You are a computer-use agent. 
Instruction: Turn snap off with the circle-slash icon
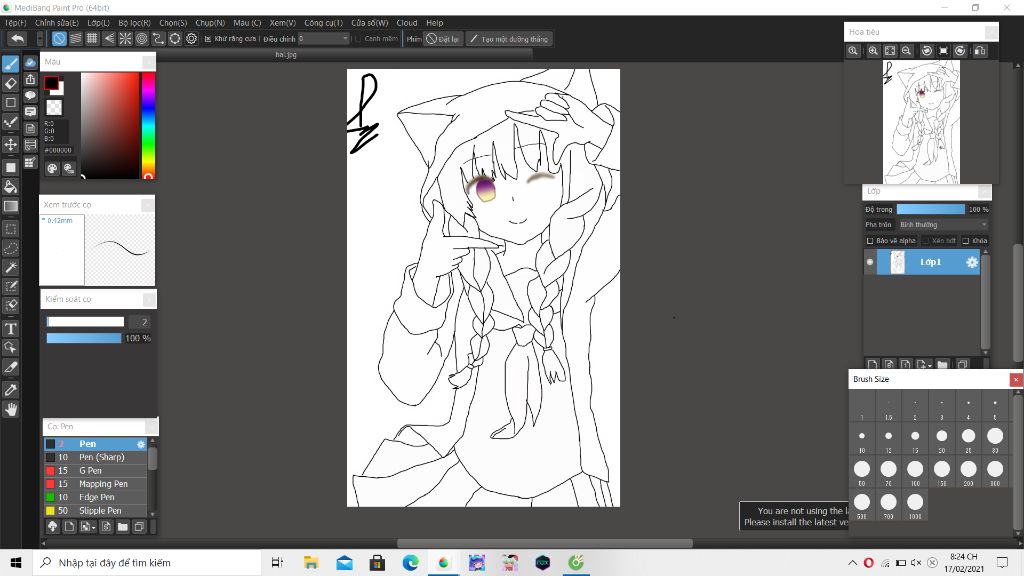59,39
